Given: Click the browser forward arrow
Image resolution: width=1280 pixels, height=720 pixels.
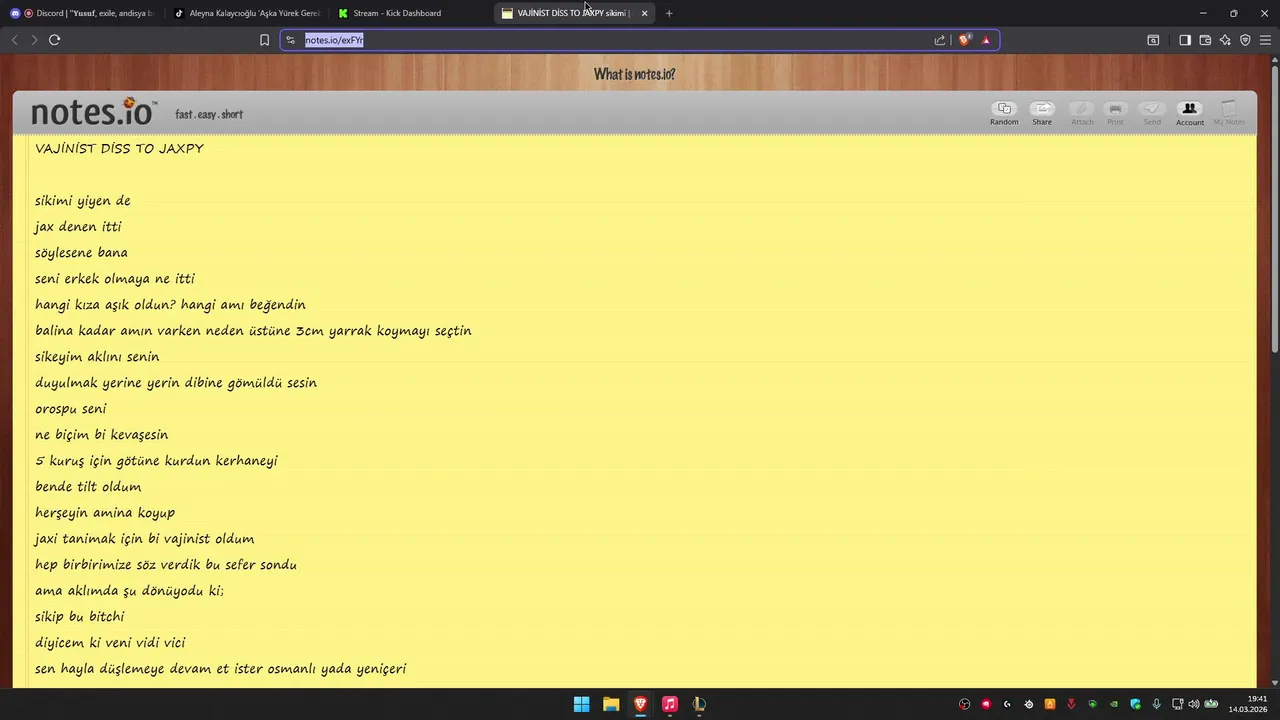Looking at the screenshot, I should [34, 40].
